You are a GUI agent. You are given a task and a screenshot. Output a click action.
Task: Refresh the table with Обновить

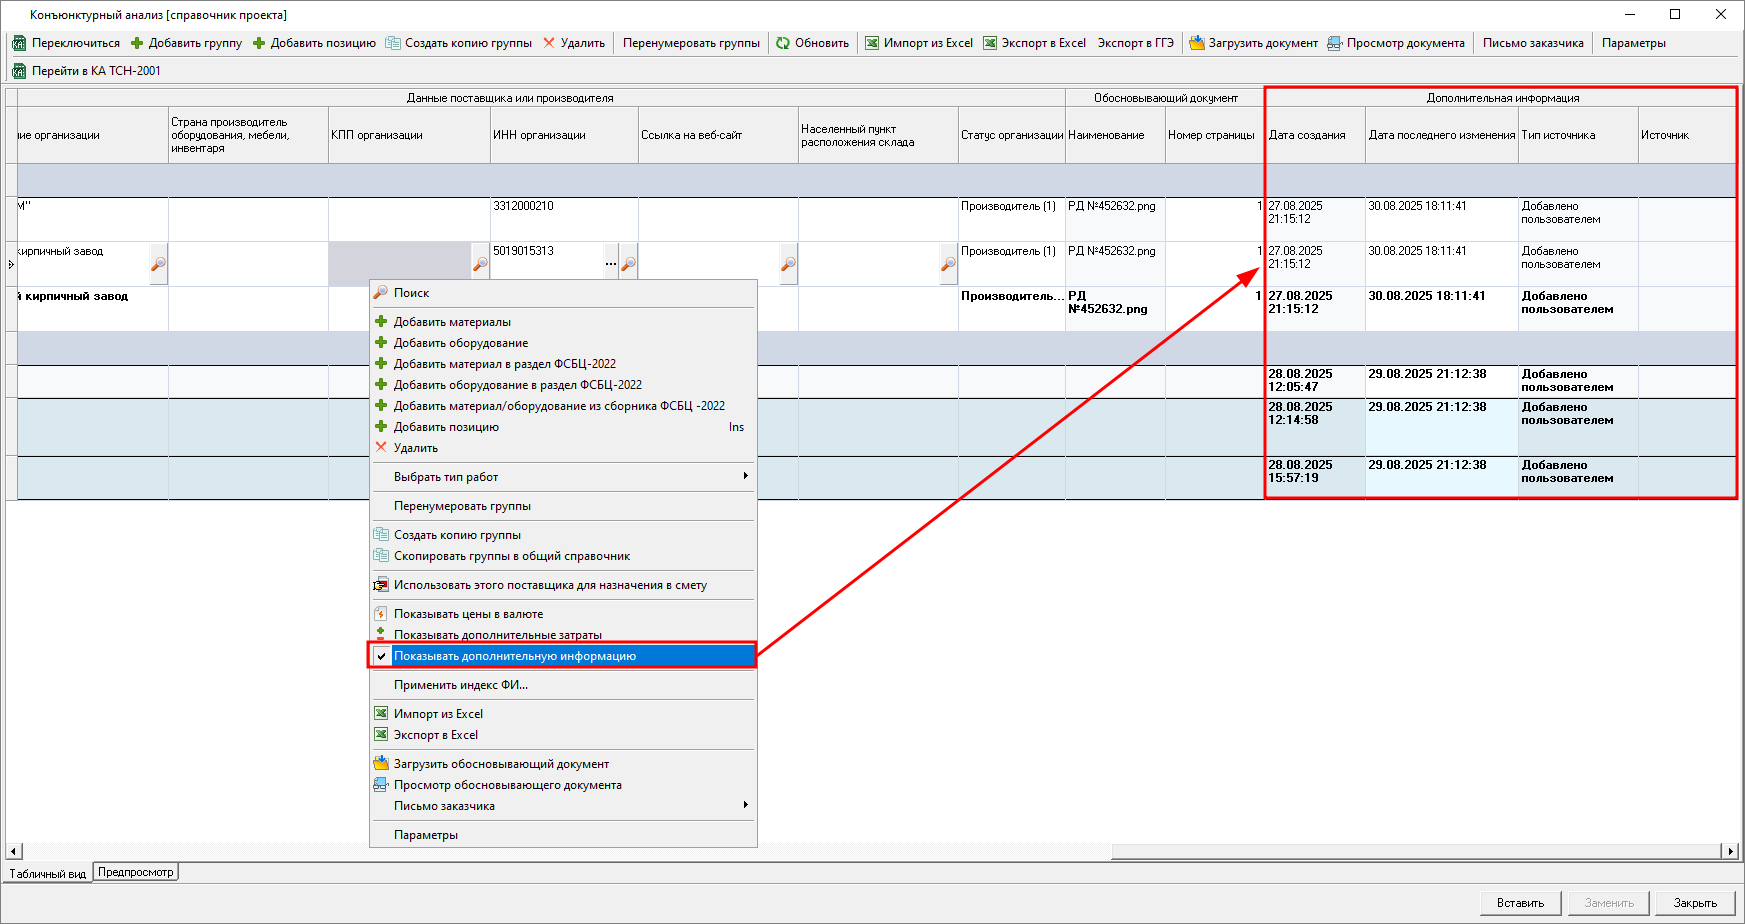(x=812, y=43)
